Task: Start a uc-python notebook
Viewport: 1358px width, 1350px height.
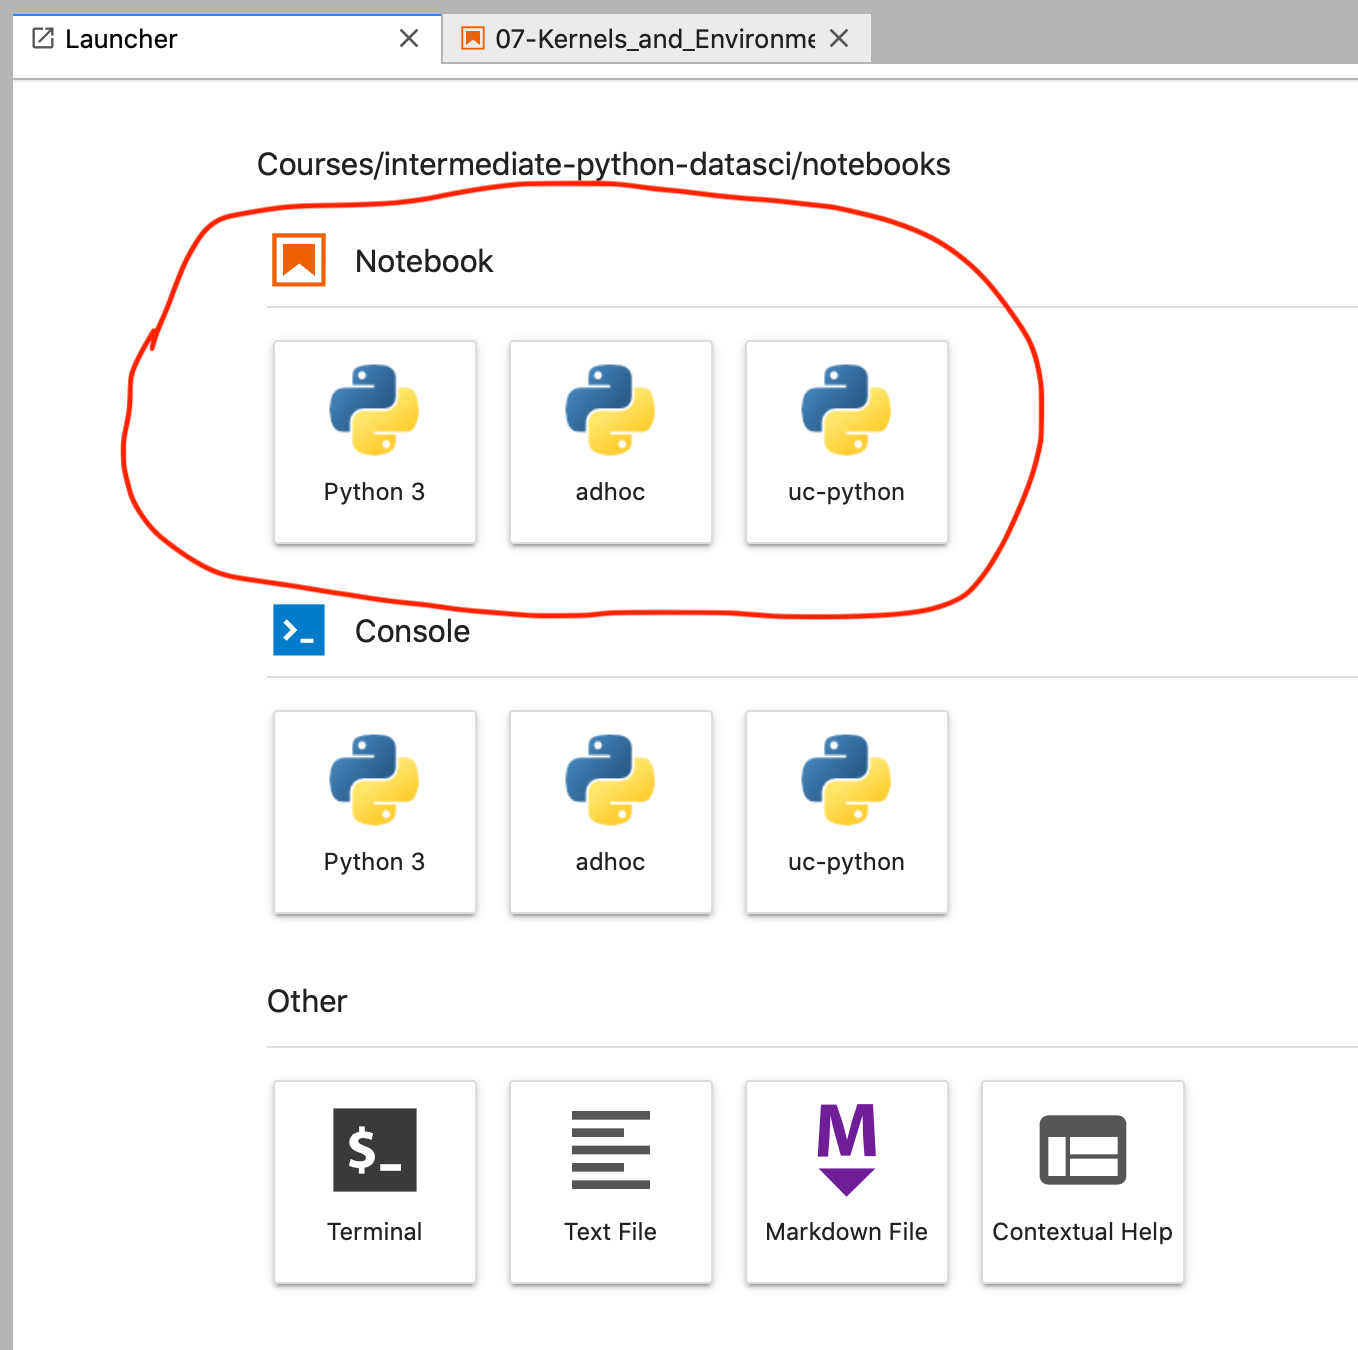Action: coord(847,442)
